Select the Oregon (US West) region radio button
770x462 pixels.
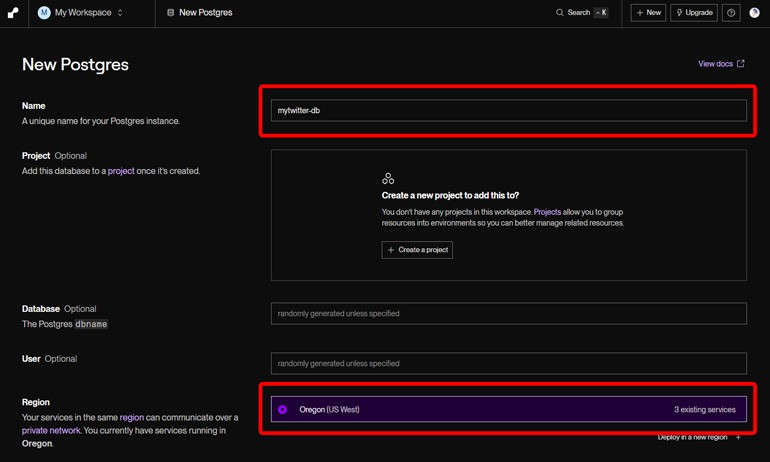point(283,410)
